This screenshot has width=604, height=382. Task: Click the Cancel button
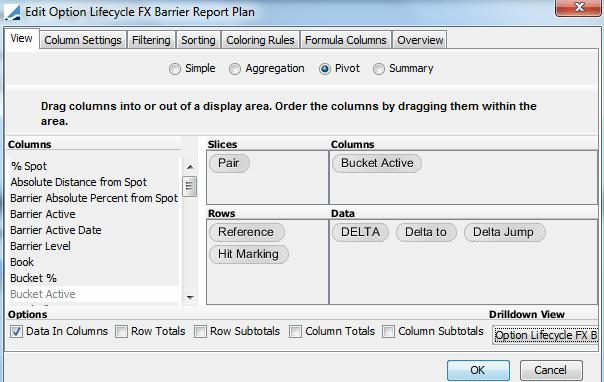pos(551,370)
